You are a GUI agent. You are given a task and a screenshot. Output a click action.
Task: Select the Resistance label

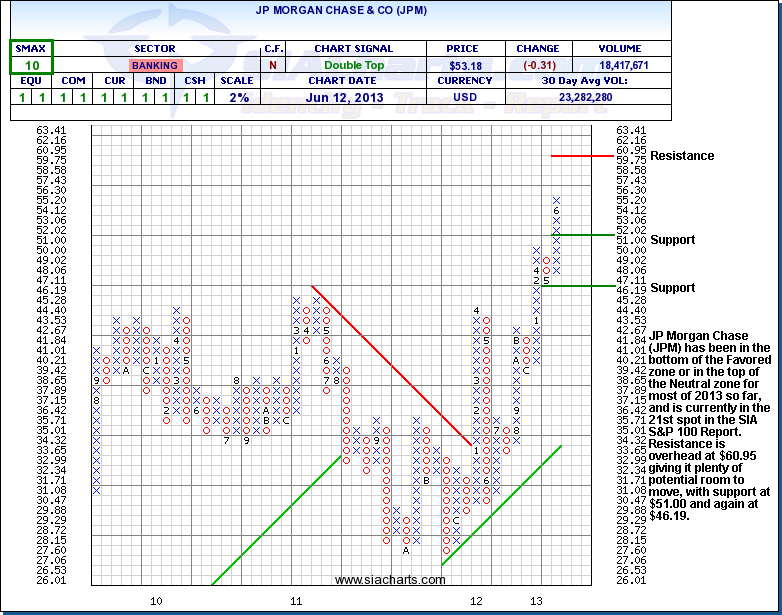(682, 155)
